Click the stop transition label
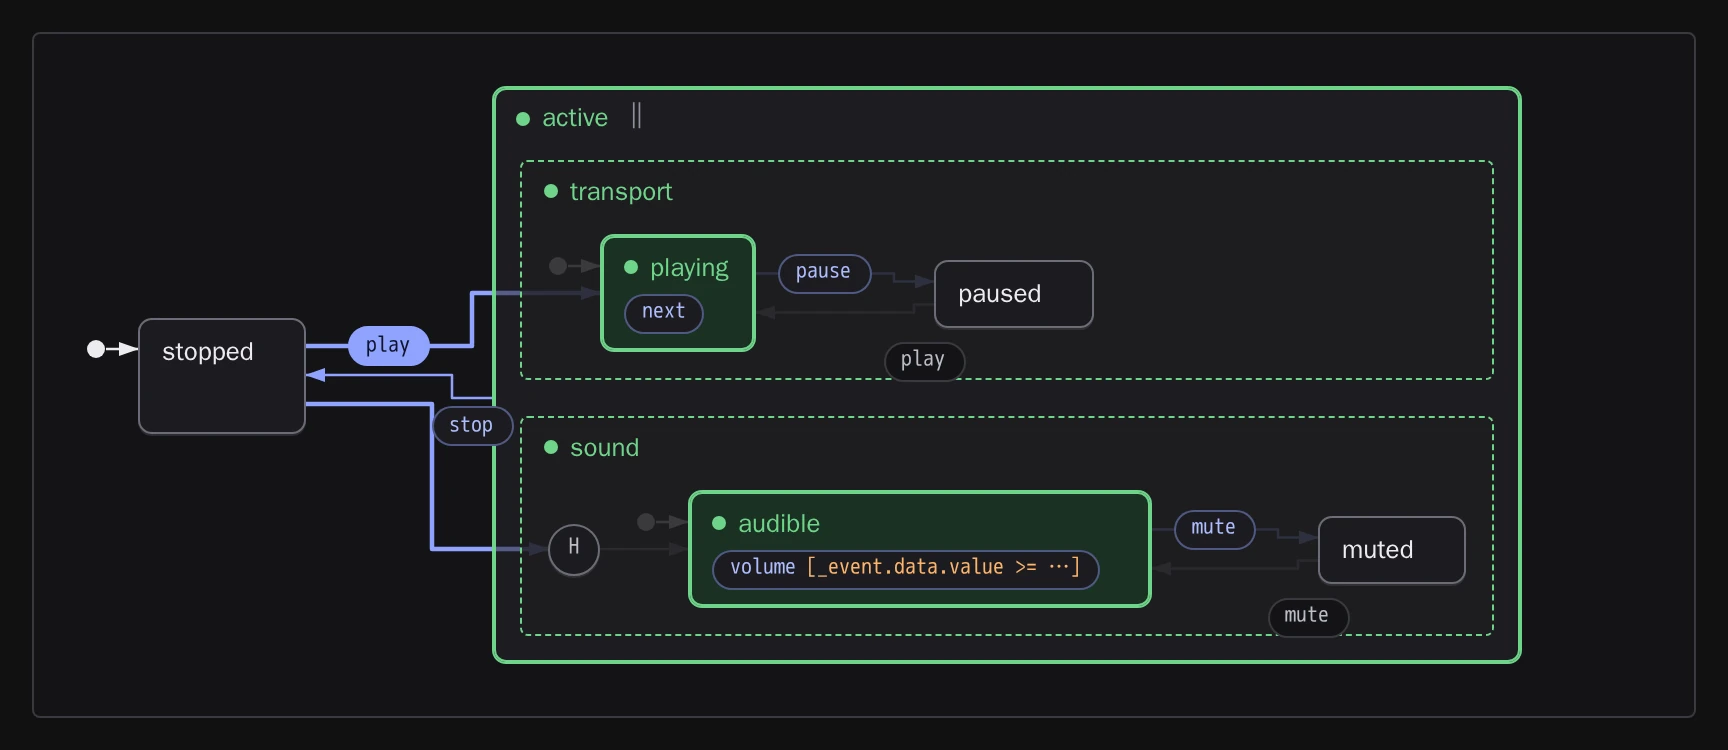This screenshot has height=750, width=1728. point(472,425)
